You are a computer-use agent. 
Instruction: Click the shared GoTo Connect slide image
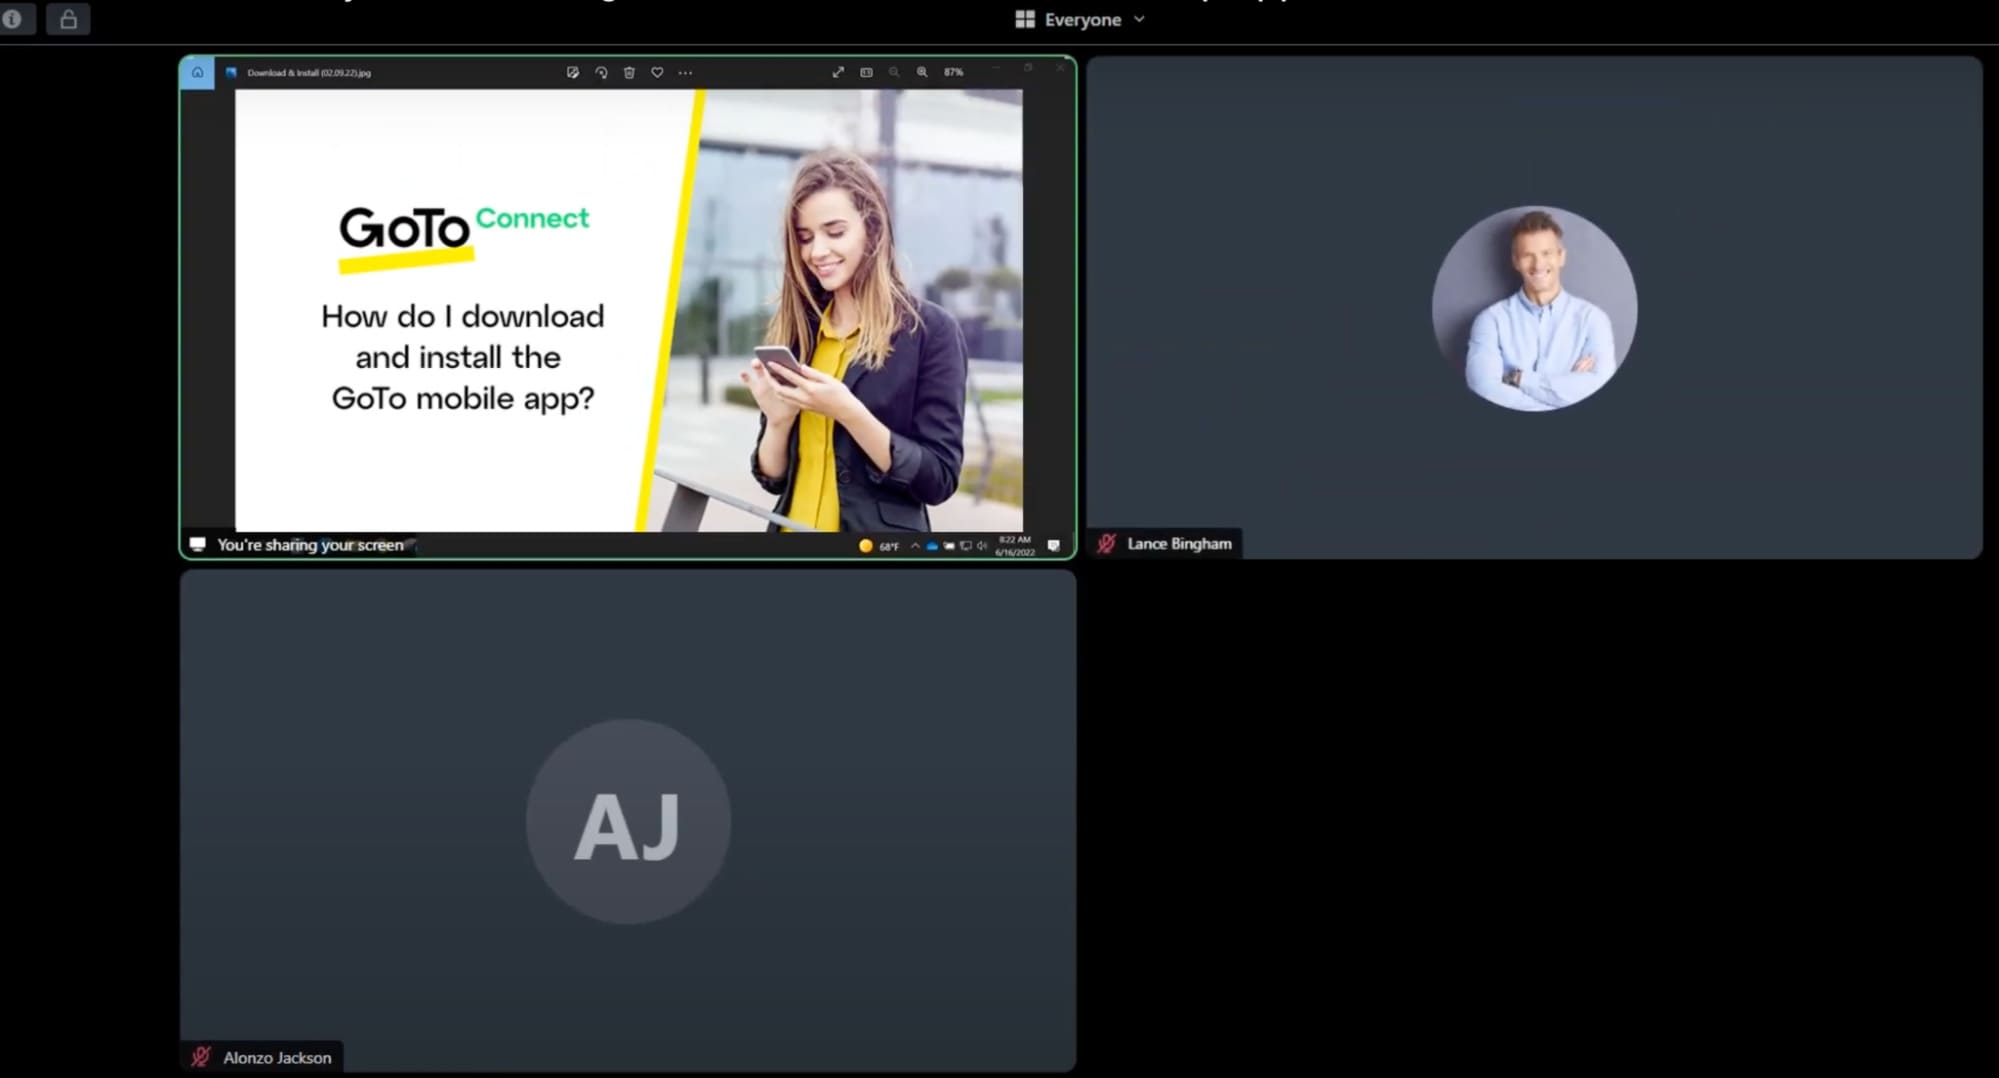pyautogui.click(x=629, y=310)
